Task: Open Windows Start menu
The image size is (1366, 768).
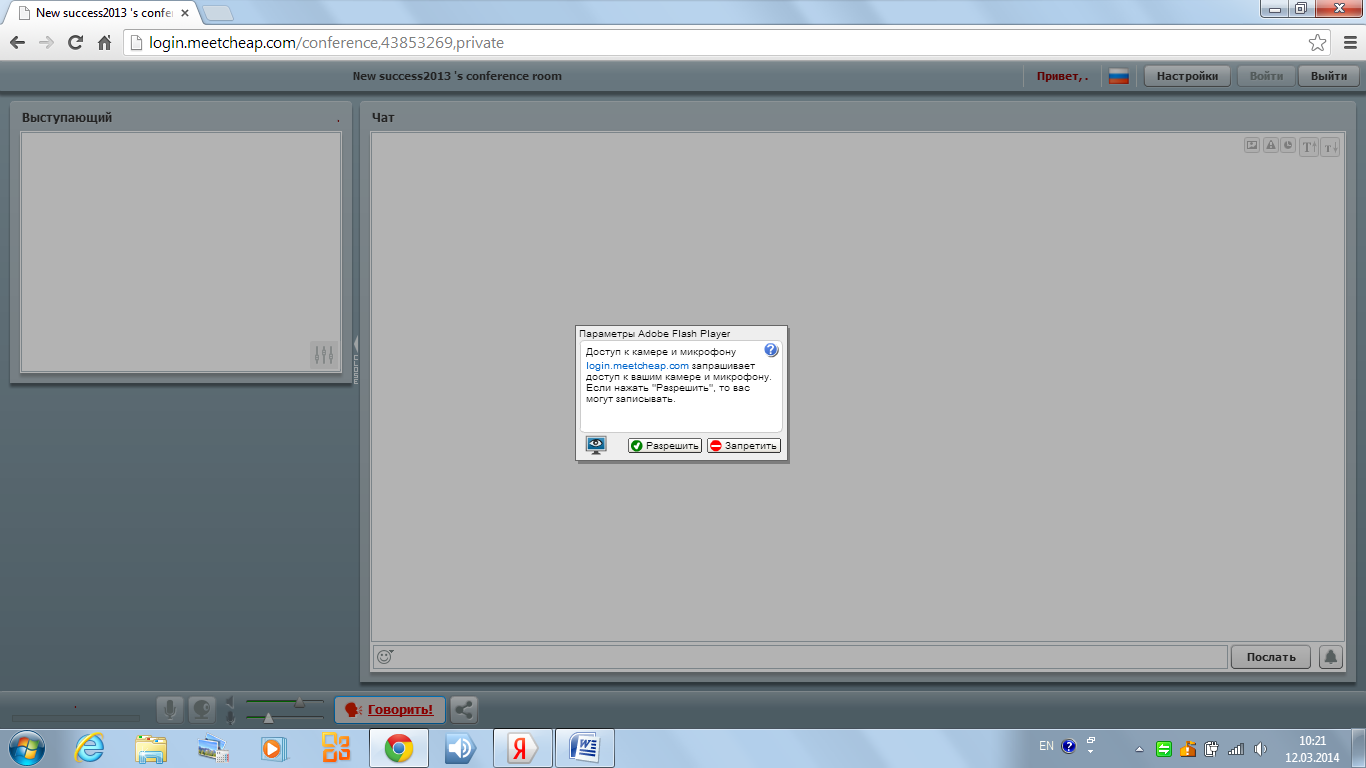Action: coord(25,748)
